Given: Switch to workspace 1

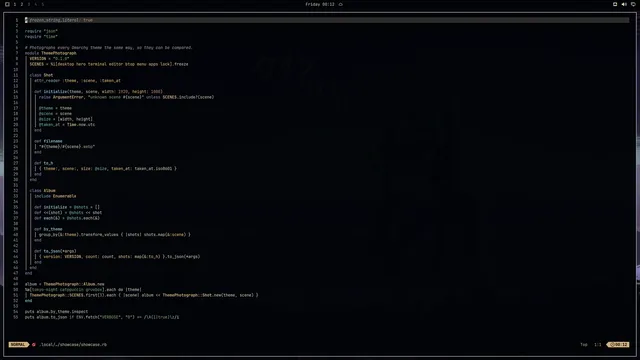Looking at the screenshot, I should [15, 4].
